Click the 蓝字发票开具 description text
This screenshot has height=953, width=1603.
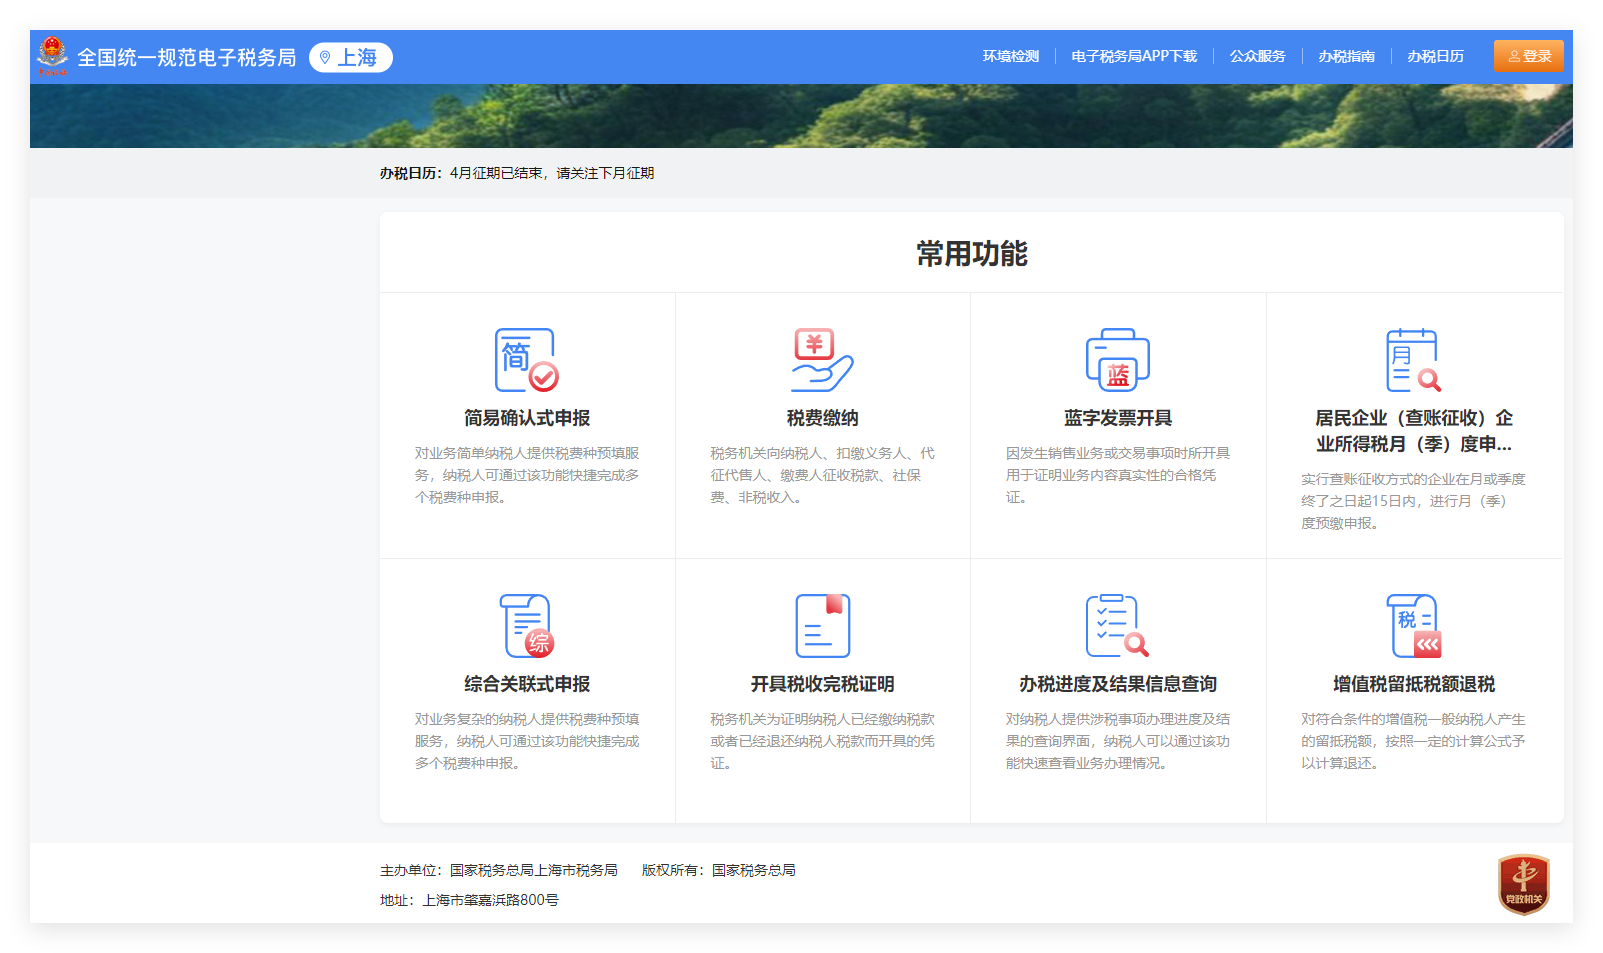1118,475
